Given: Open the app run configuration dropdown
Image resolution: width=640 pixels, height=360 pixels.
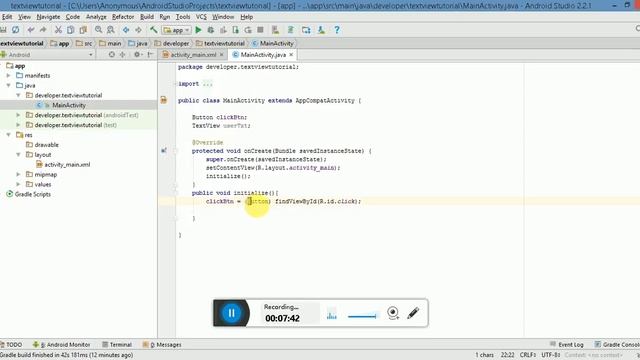Looking at the screenshot, I should [x=176, y=30].
